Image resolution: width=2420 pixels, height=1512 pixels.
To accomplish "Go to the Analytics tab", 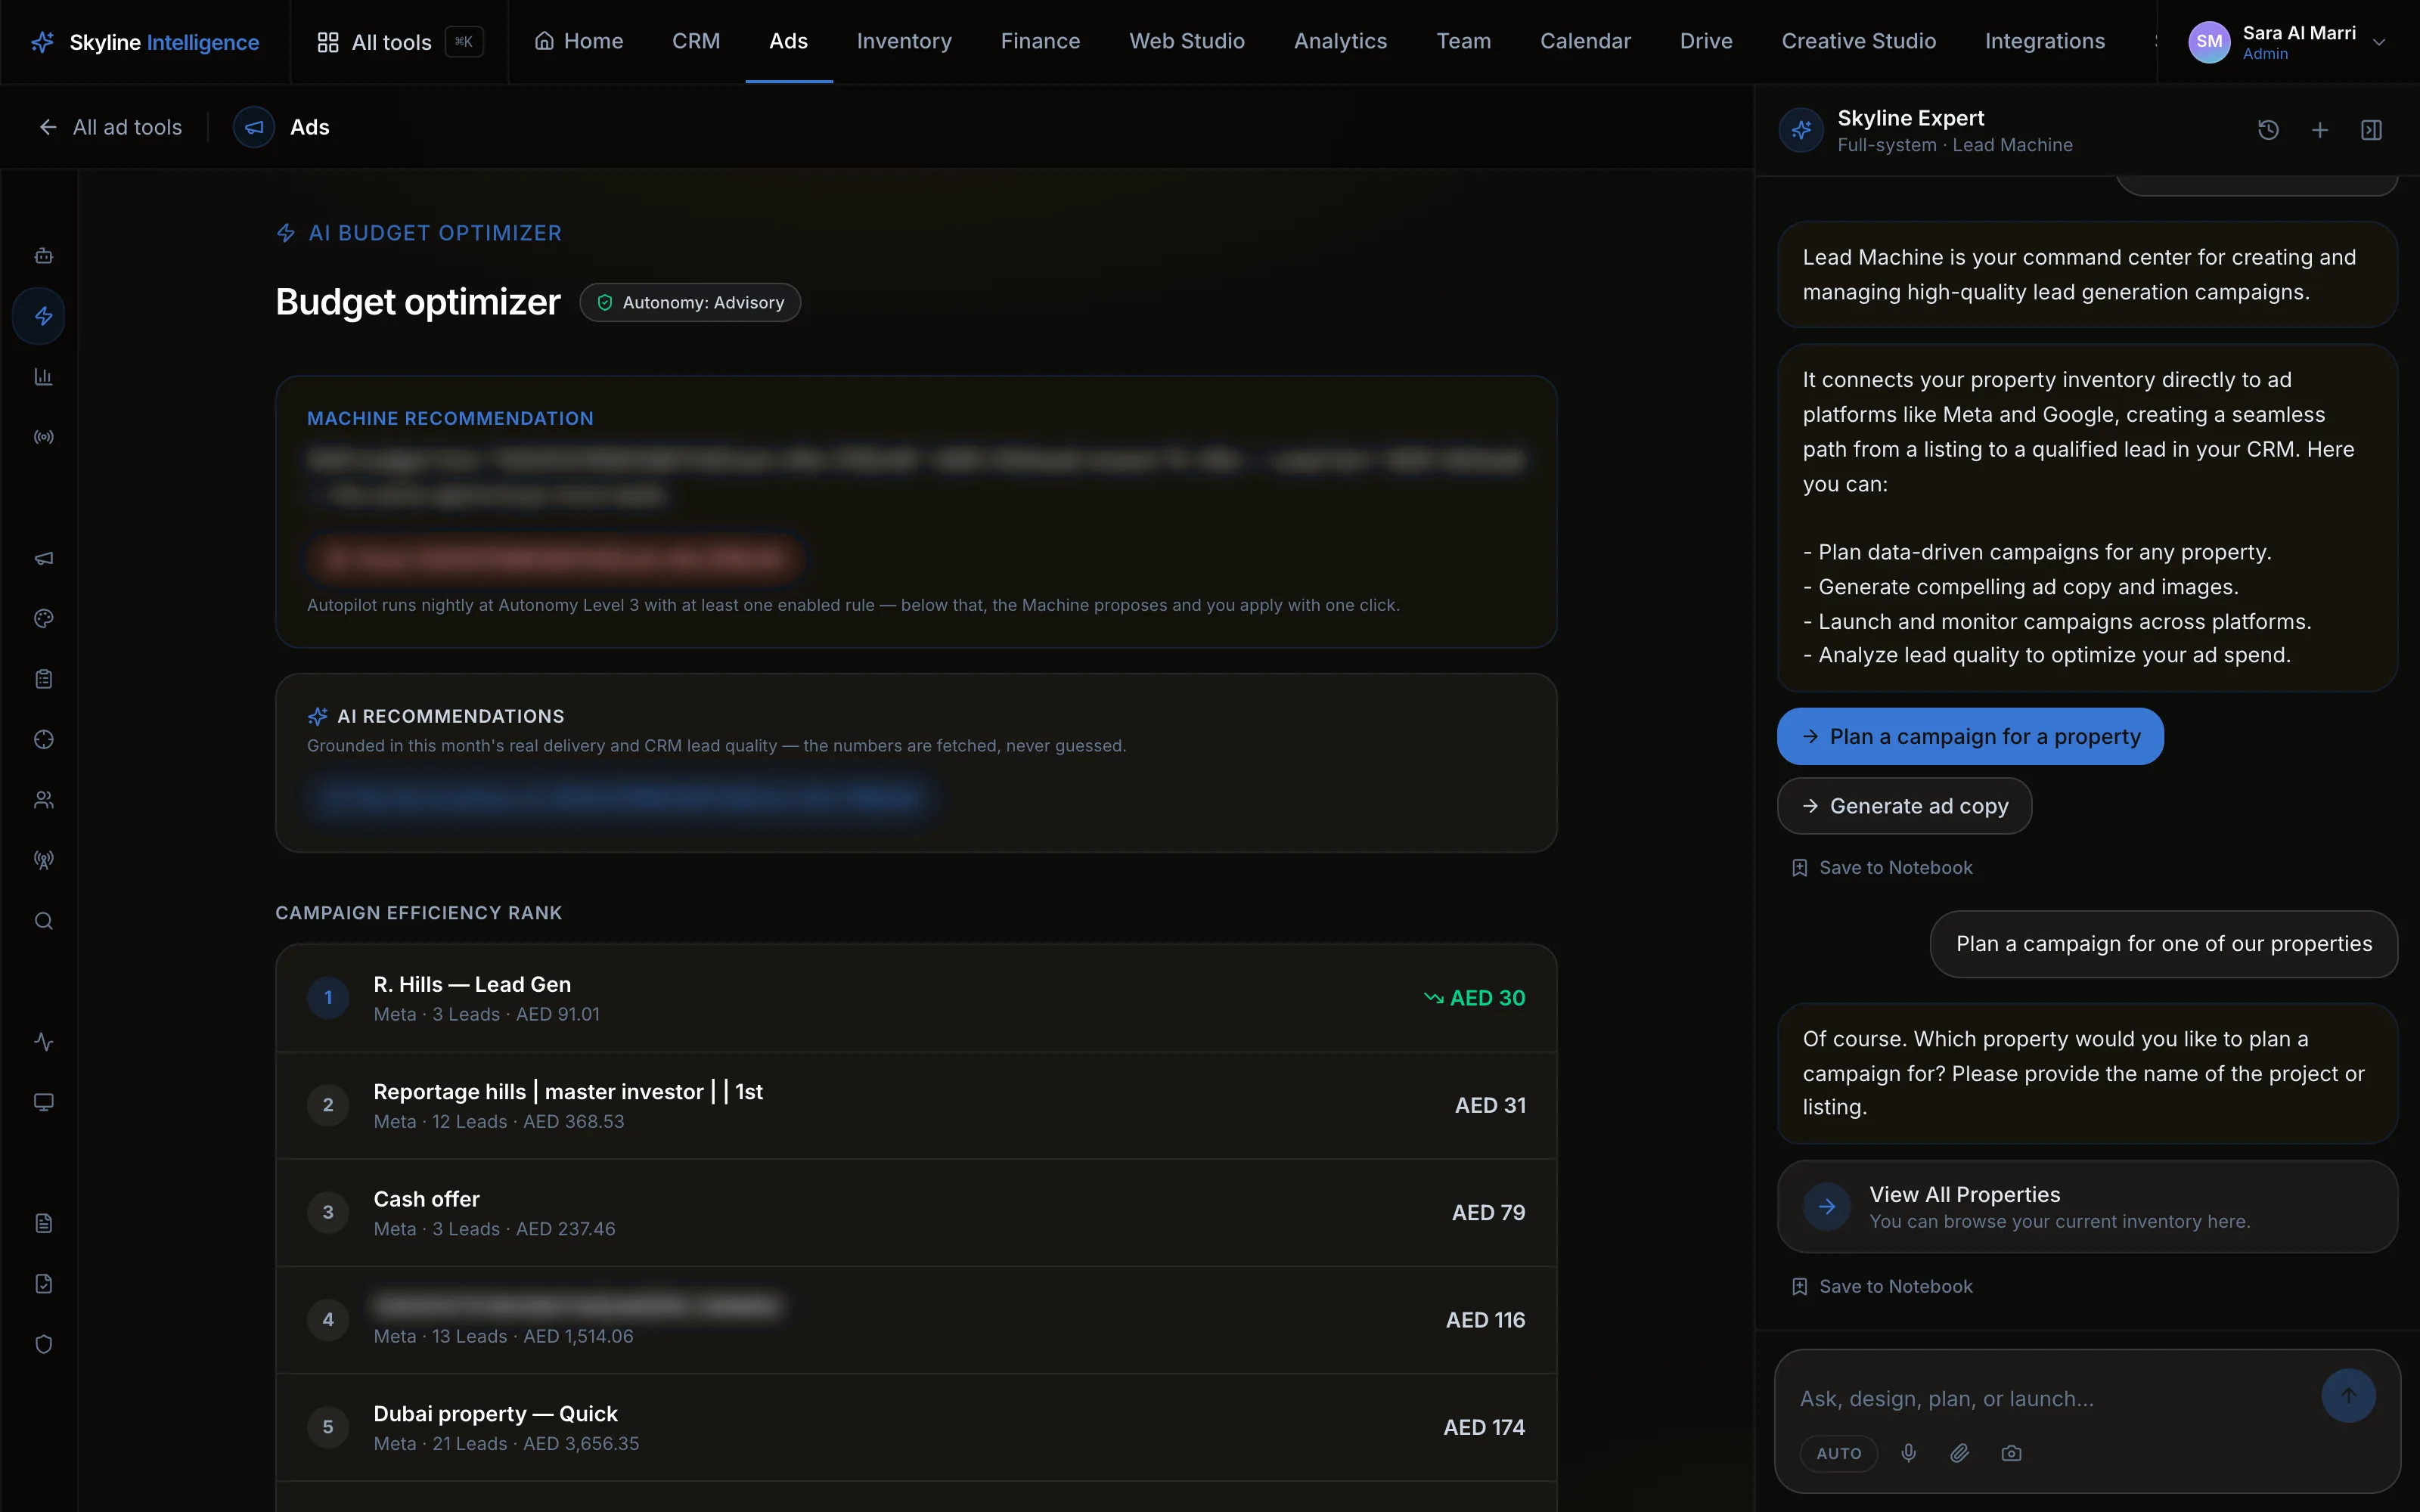I will (1340, 41).
